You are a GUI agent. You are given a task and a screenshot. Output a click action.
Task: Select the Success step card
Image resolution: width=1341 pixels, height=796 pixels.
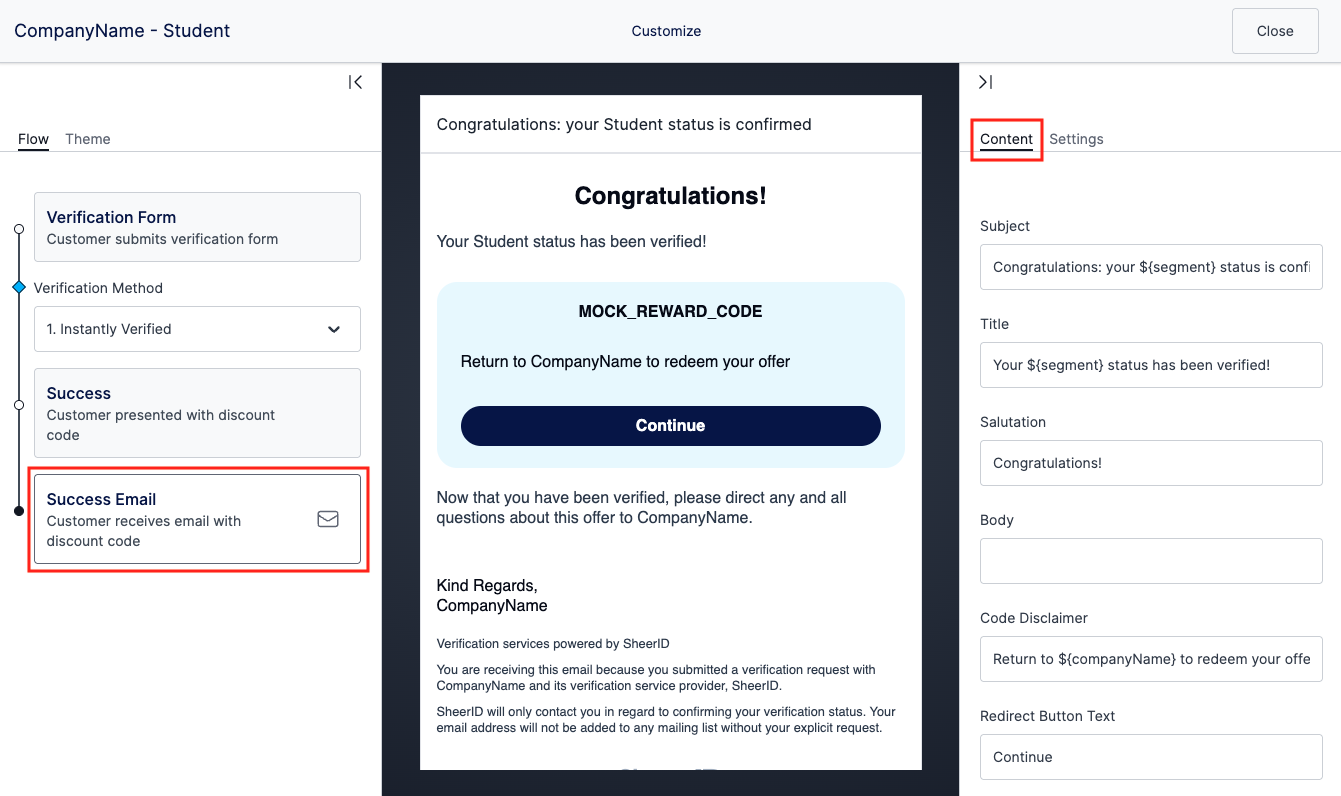(x=197, y=413)
